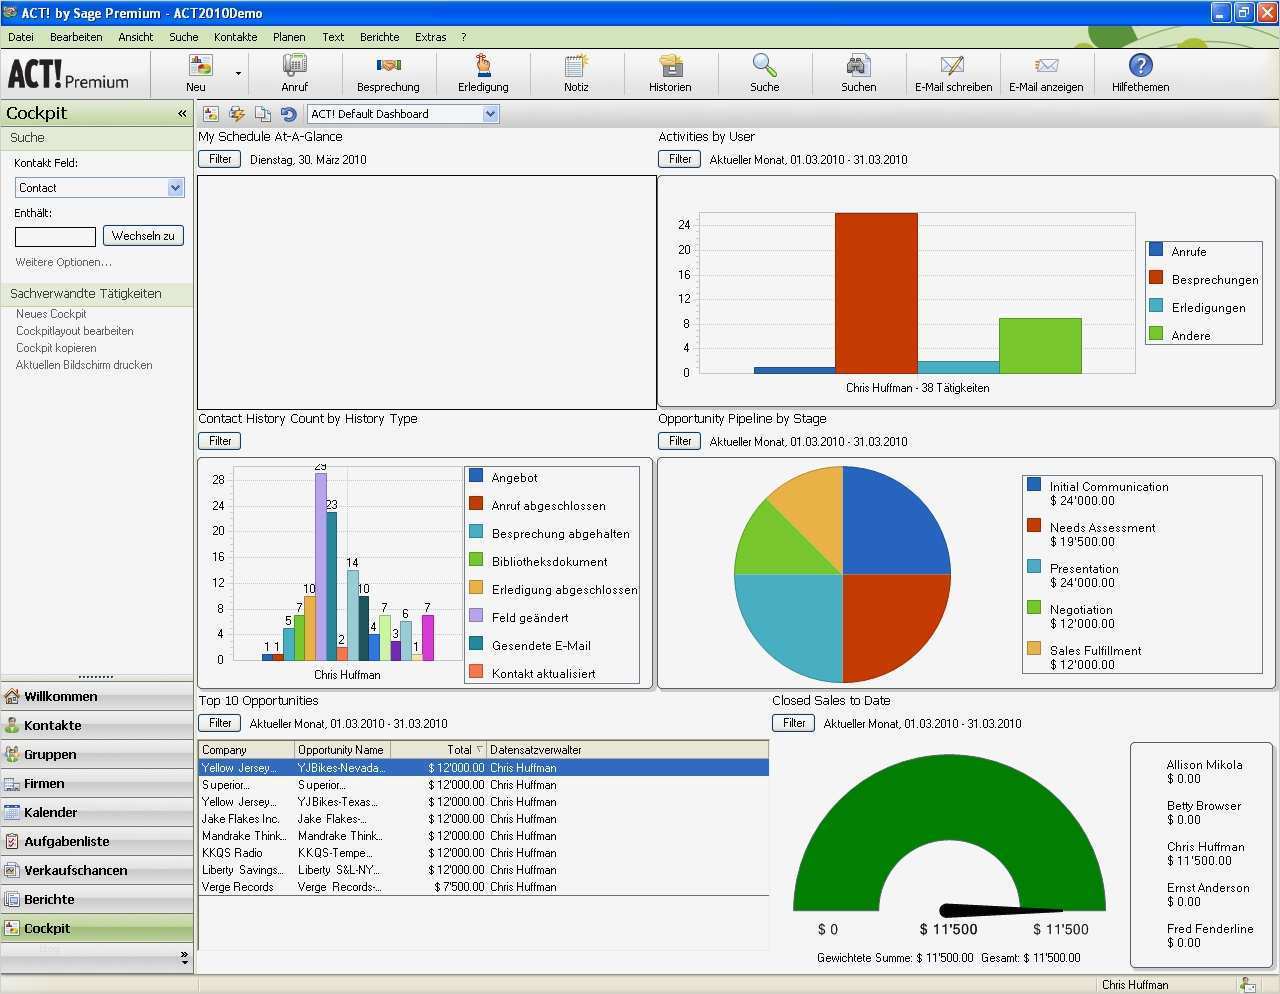This screenshot has height=994, width=1280.
Task: Open the ACT! Default Dashboard dropdown
Action: [x=490, y=113]
